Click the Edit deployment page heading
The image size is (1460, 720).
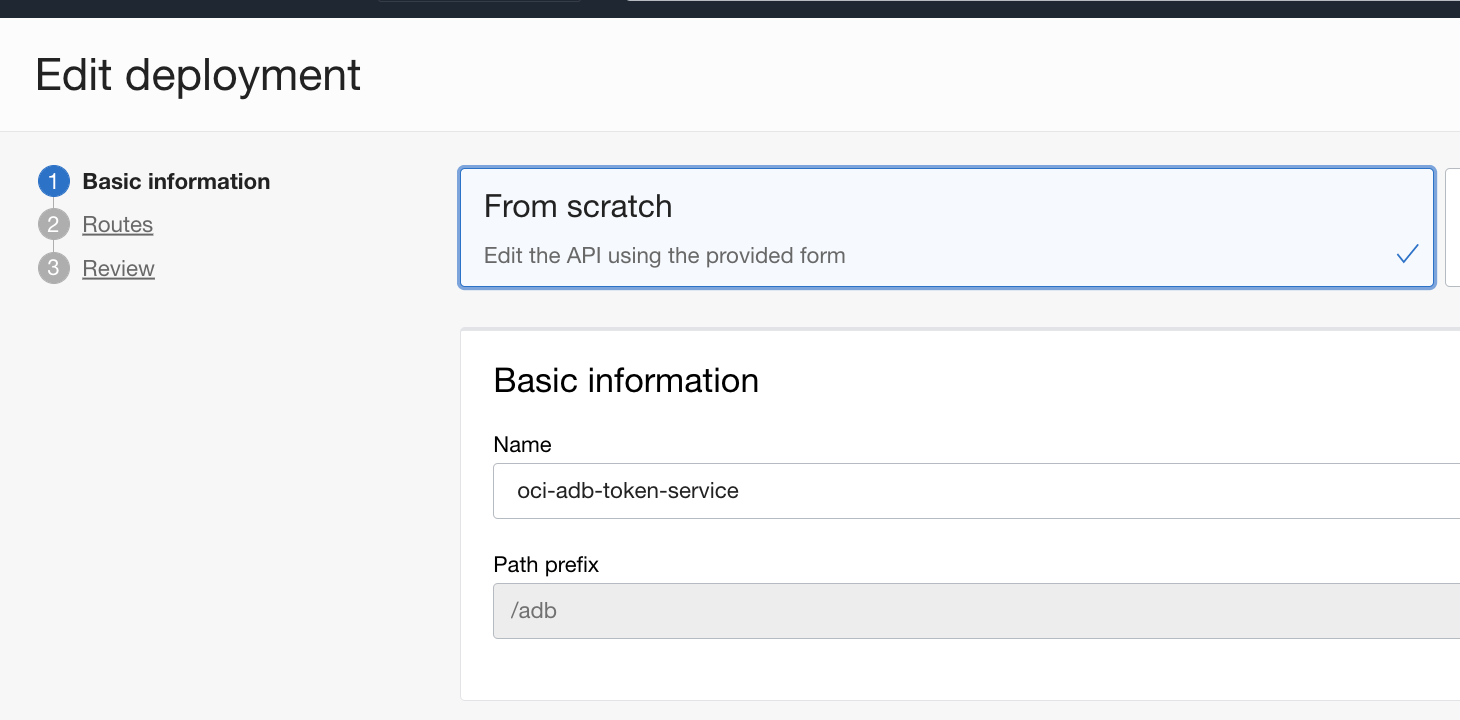point(198,75)
